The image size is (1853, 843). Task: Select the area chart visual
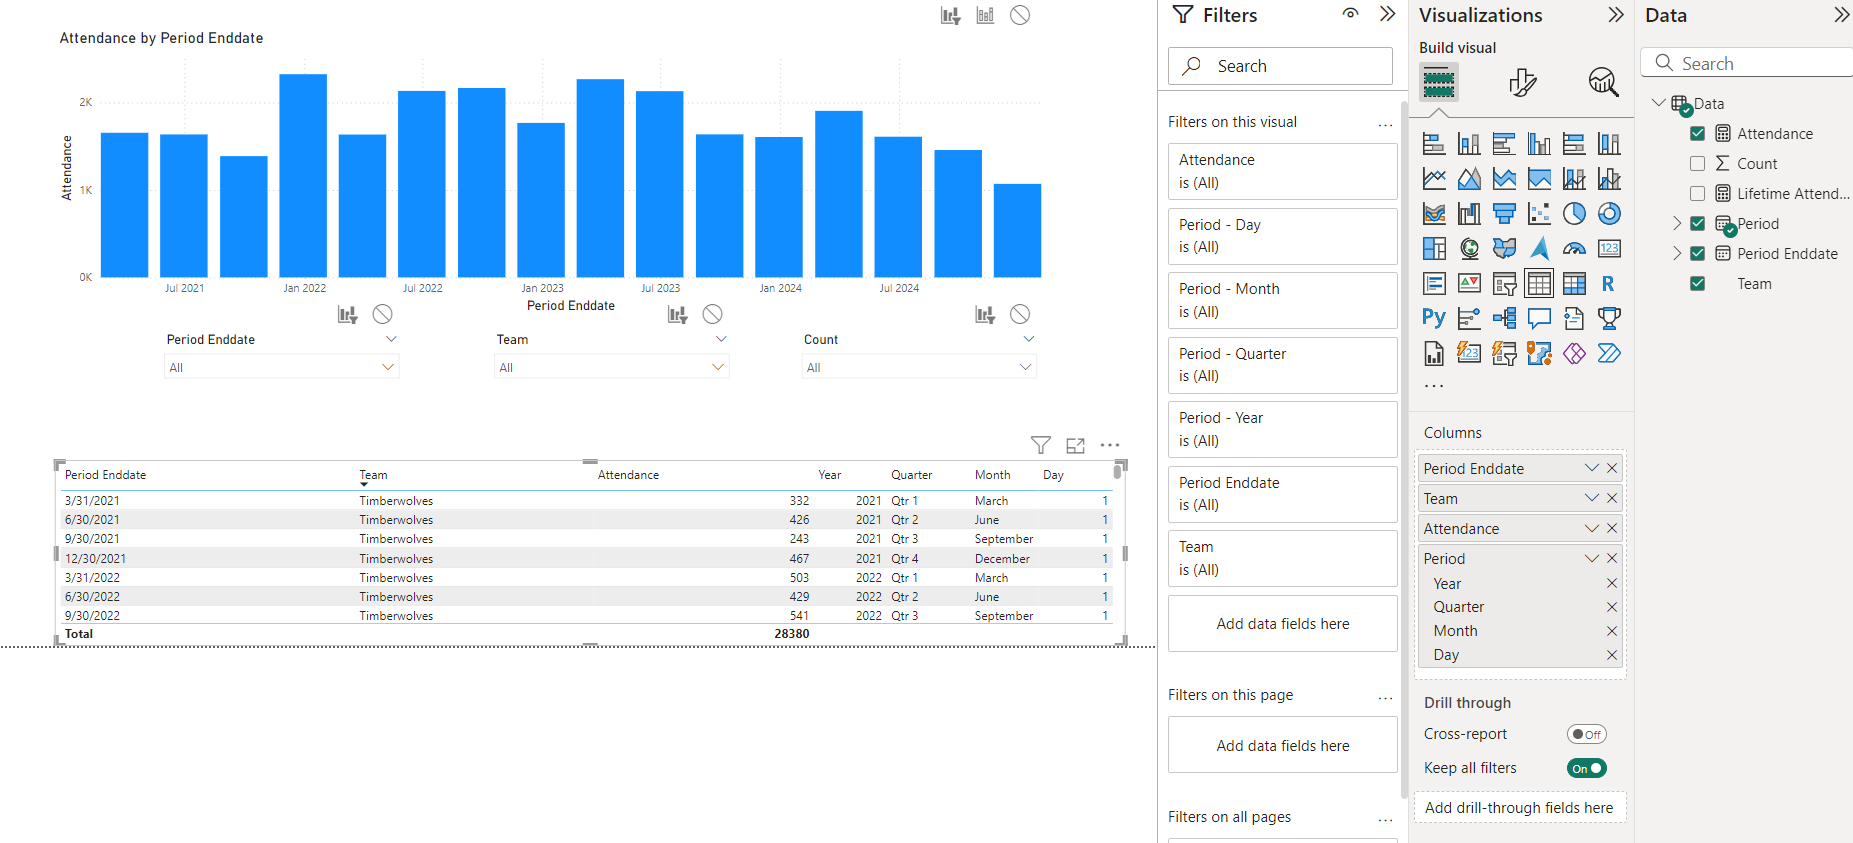click(1469, 179)
